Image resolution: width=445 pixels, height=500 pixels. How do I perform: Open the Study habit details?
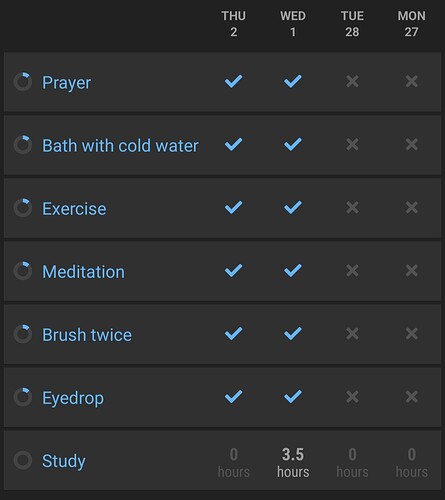click(64, 462)
